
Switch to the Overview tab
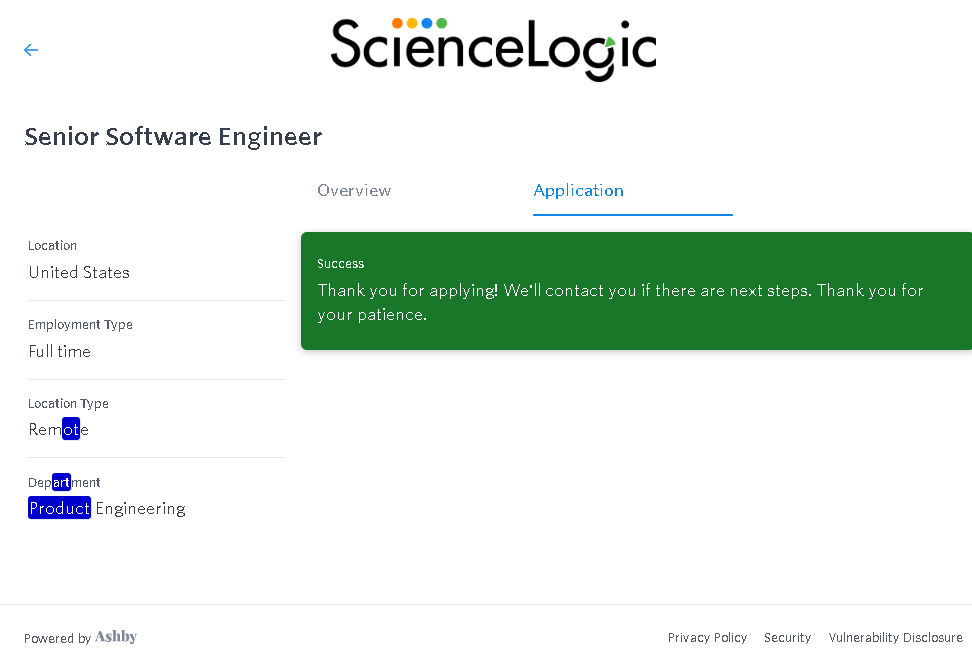354,190
